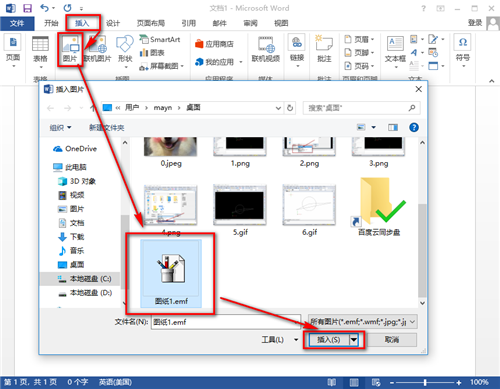Click the dialog back navigation arrow
This screenshot has width=500, height=389.
click(51, 108)
